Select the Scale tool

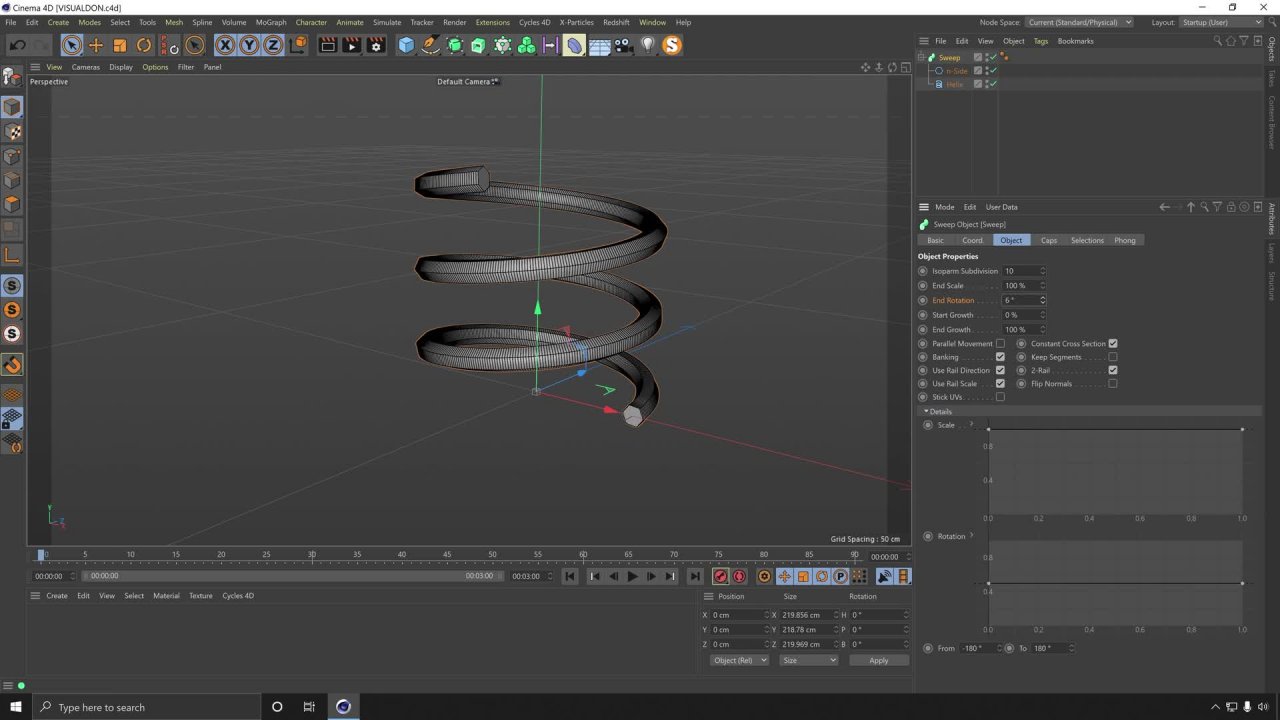pos(120,45)
